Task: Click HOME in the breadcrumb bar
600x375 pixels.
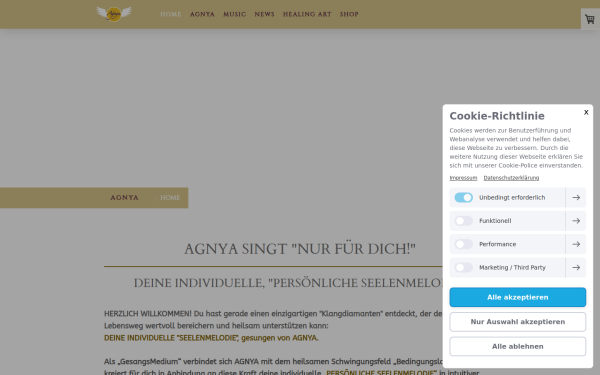Action: 170,198
